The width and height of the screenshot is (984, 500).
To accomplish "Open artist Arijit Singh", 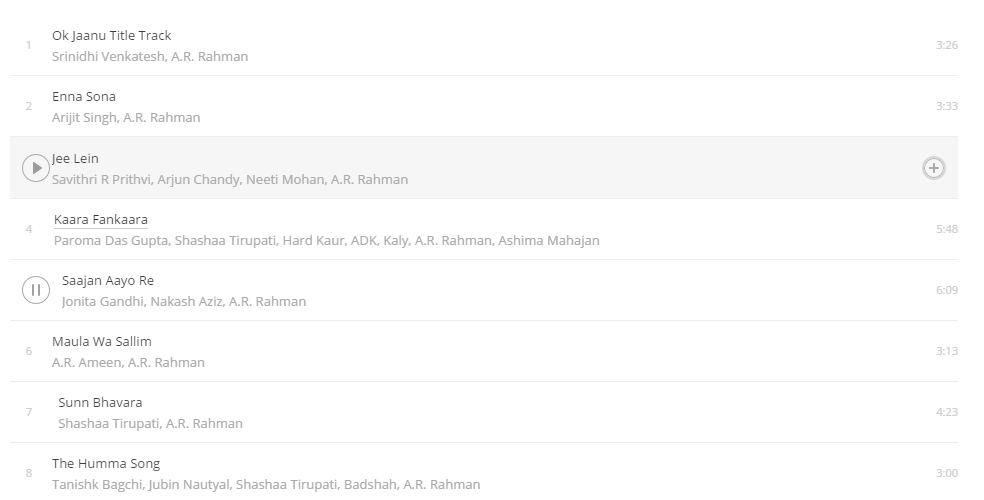I will pyautogui.click(x=84, y=117).
